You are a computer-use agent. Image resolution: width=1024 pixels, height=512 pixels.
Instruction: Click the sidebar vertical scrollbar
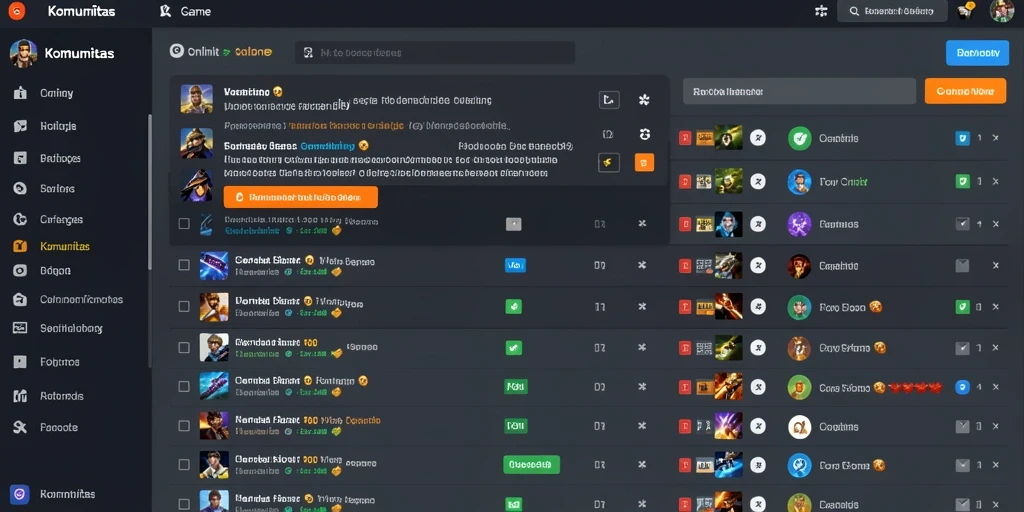[x=150, y=193]
